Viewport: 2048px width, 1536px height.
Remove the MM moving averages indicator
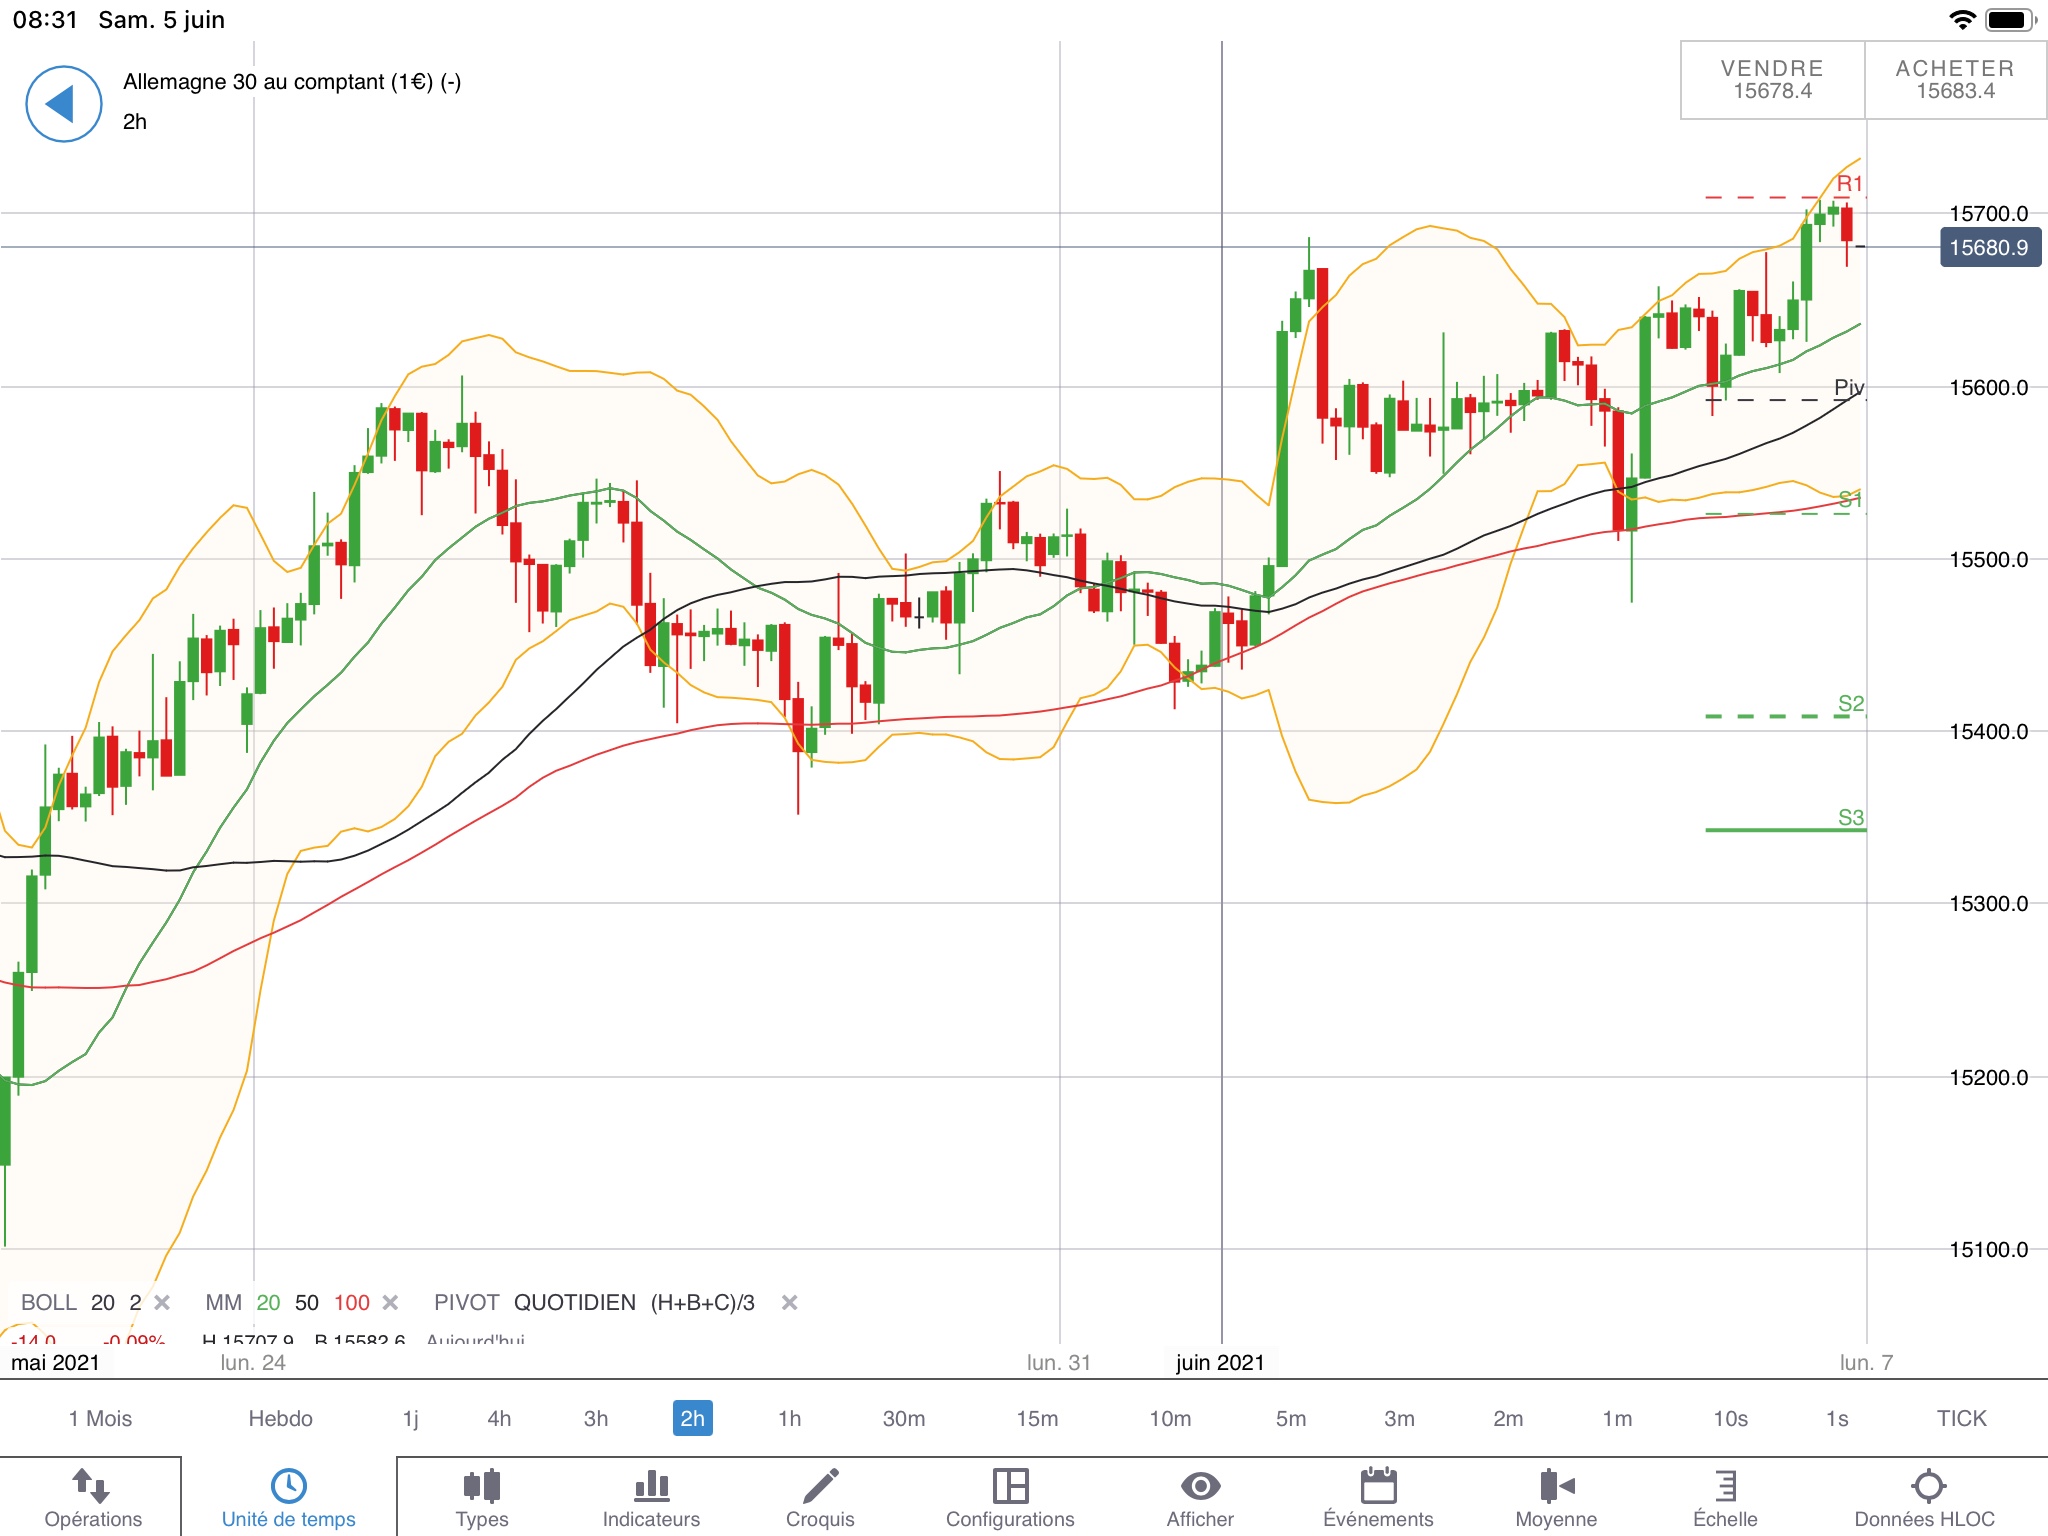pos(391,1302)
